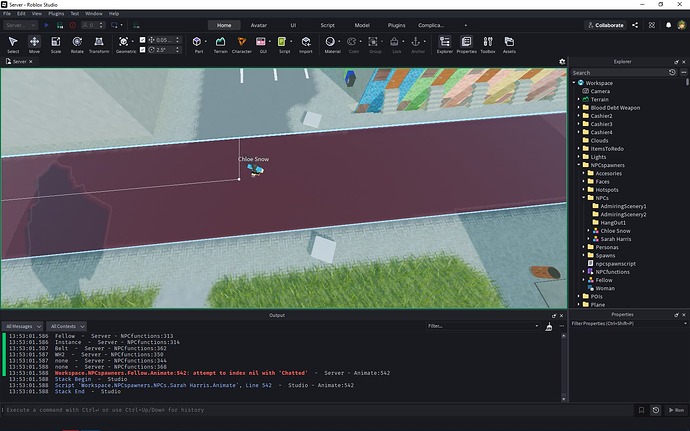Open the All Contexts filter dropdown
This screenshot has width=690, height=431.
coord(66,326)
